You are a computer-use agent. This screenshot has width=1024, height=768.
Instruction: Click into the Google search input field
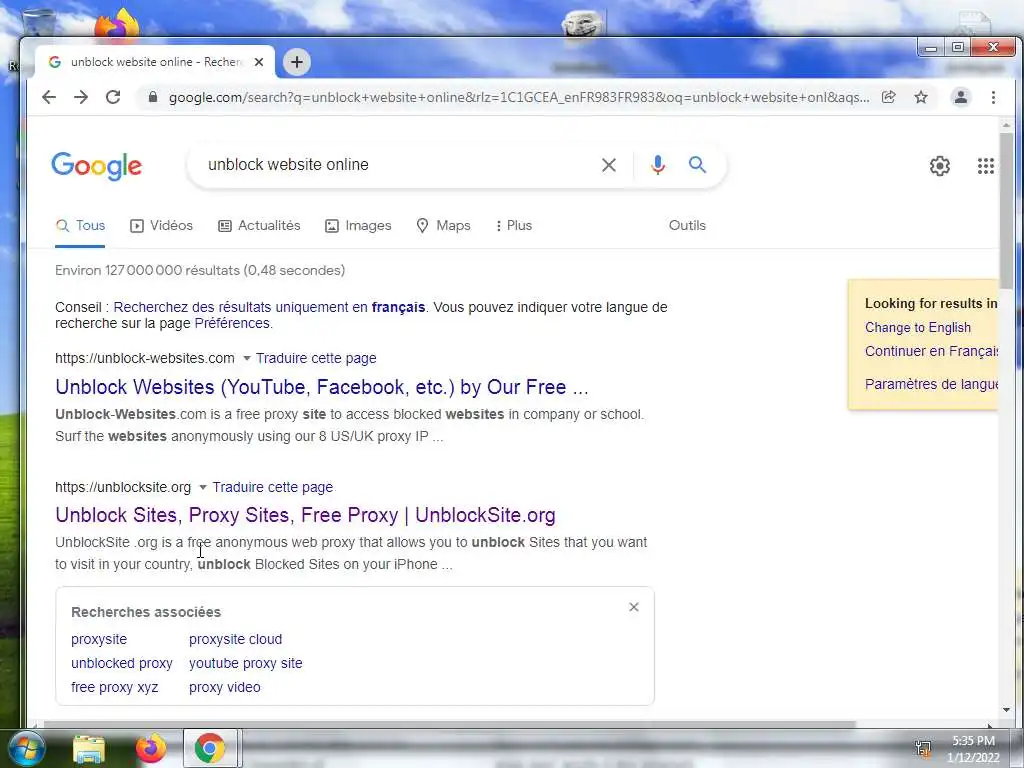coord(398,165)
